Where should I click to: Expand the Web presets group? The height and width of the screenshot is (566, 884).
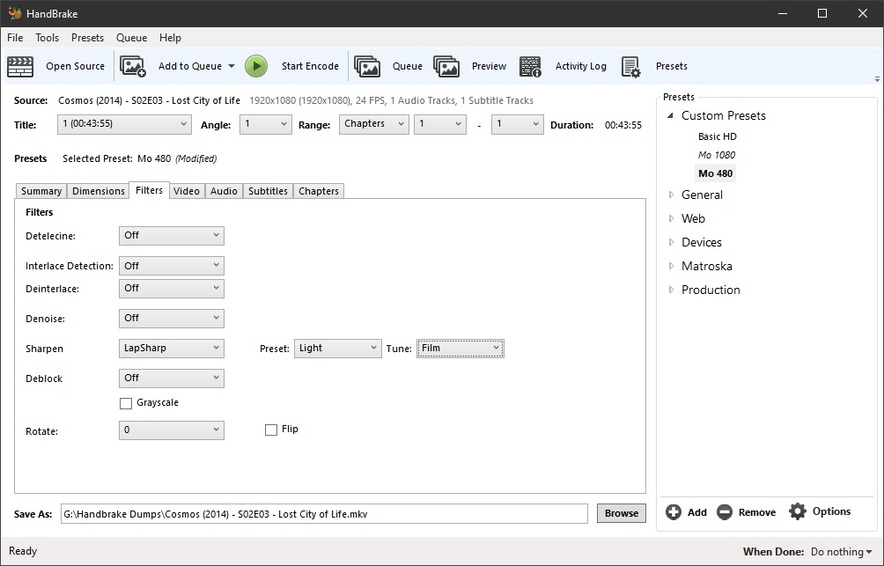(x=671, y=218)
